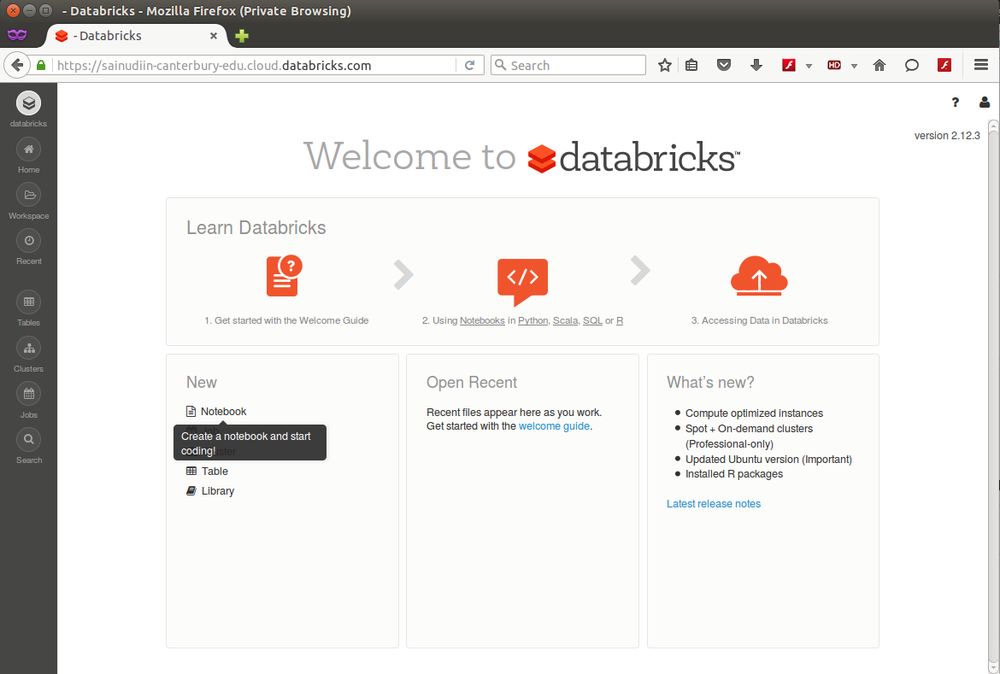Open the Clusters sidebar icon
The width and height of the screenshot is (1000, 674).
click(x=29, y=348)
